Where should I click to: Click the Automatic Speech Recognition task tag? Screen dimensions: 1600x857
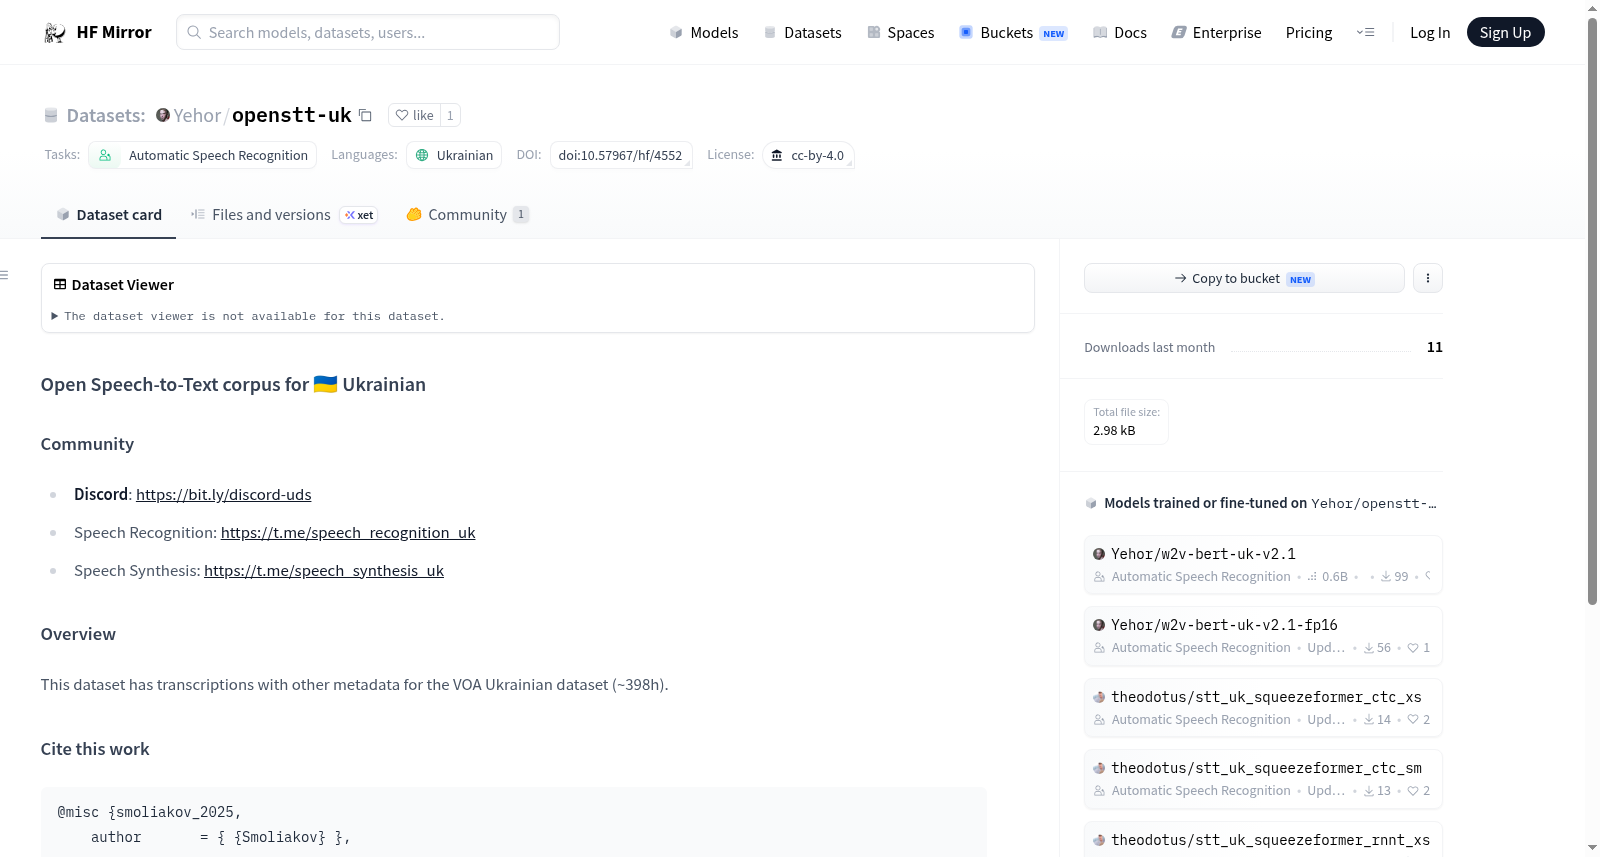point(203,155)
